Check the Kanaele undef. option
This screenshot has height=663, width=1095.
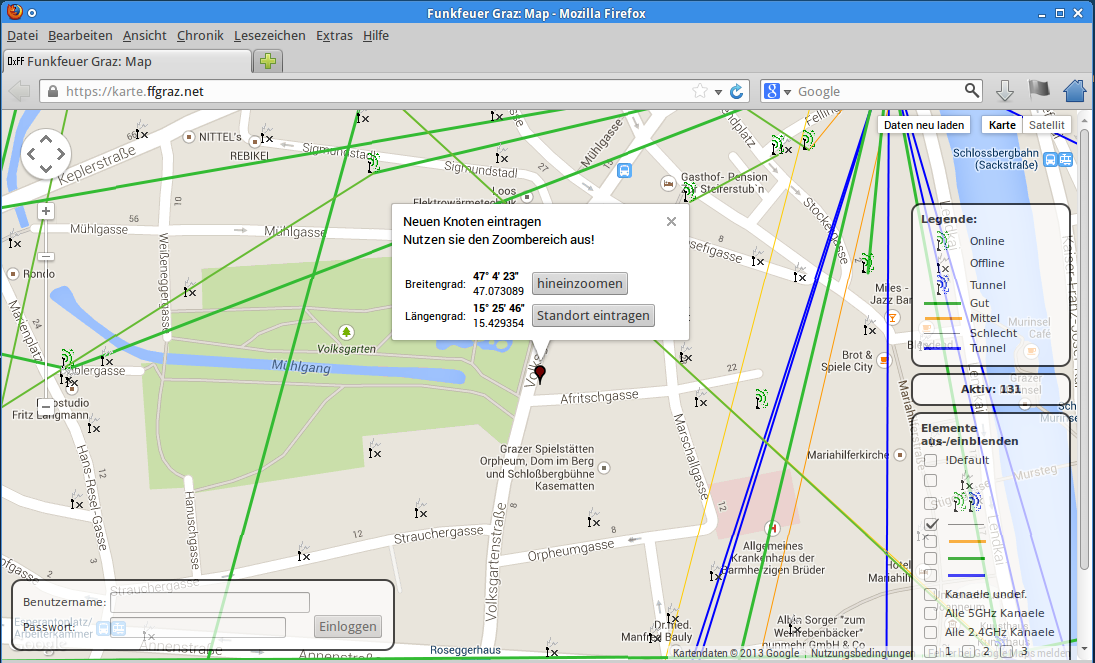930,594
